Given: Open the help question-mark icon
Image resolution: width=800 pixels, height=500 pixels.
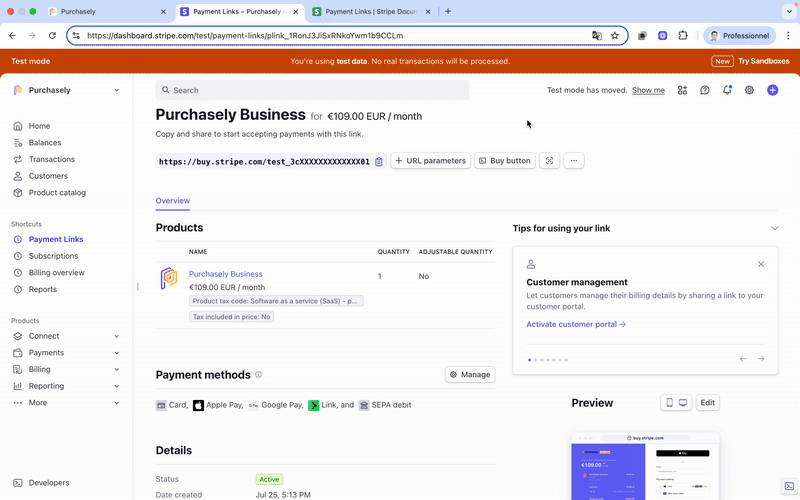Looking at the screenshot, I should point(705,90).
